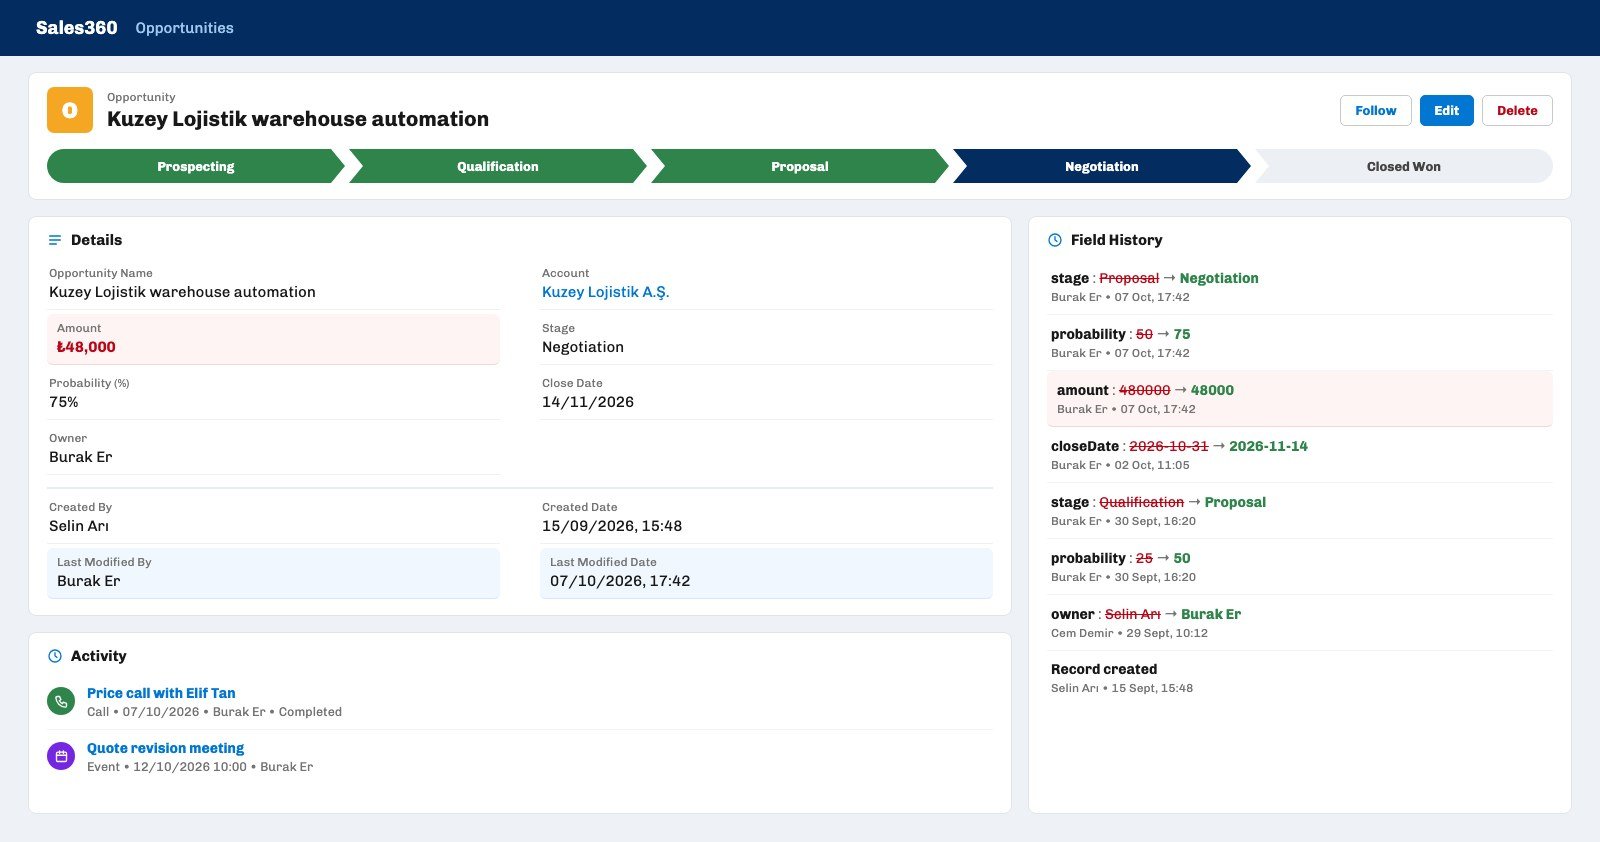Select the Proposal stage in path
1600x842 pixels.
click(x=800, y=166)
